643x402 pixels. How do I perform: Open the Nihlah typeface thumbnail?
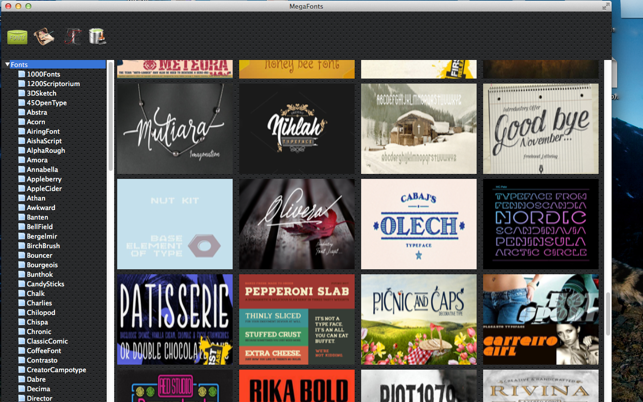[297, 128]
